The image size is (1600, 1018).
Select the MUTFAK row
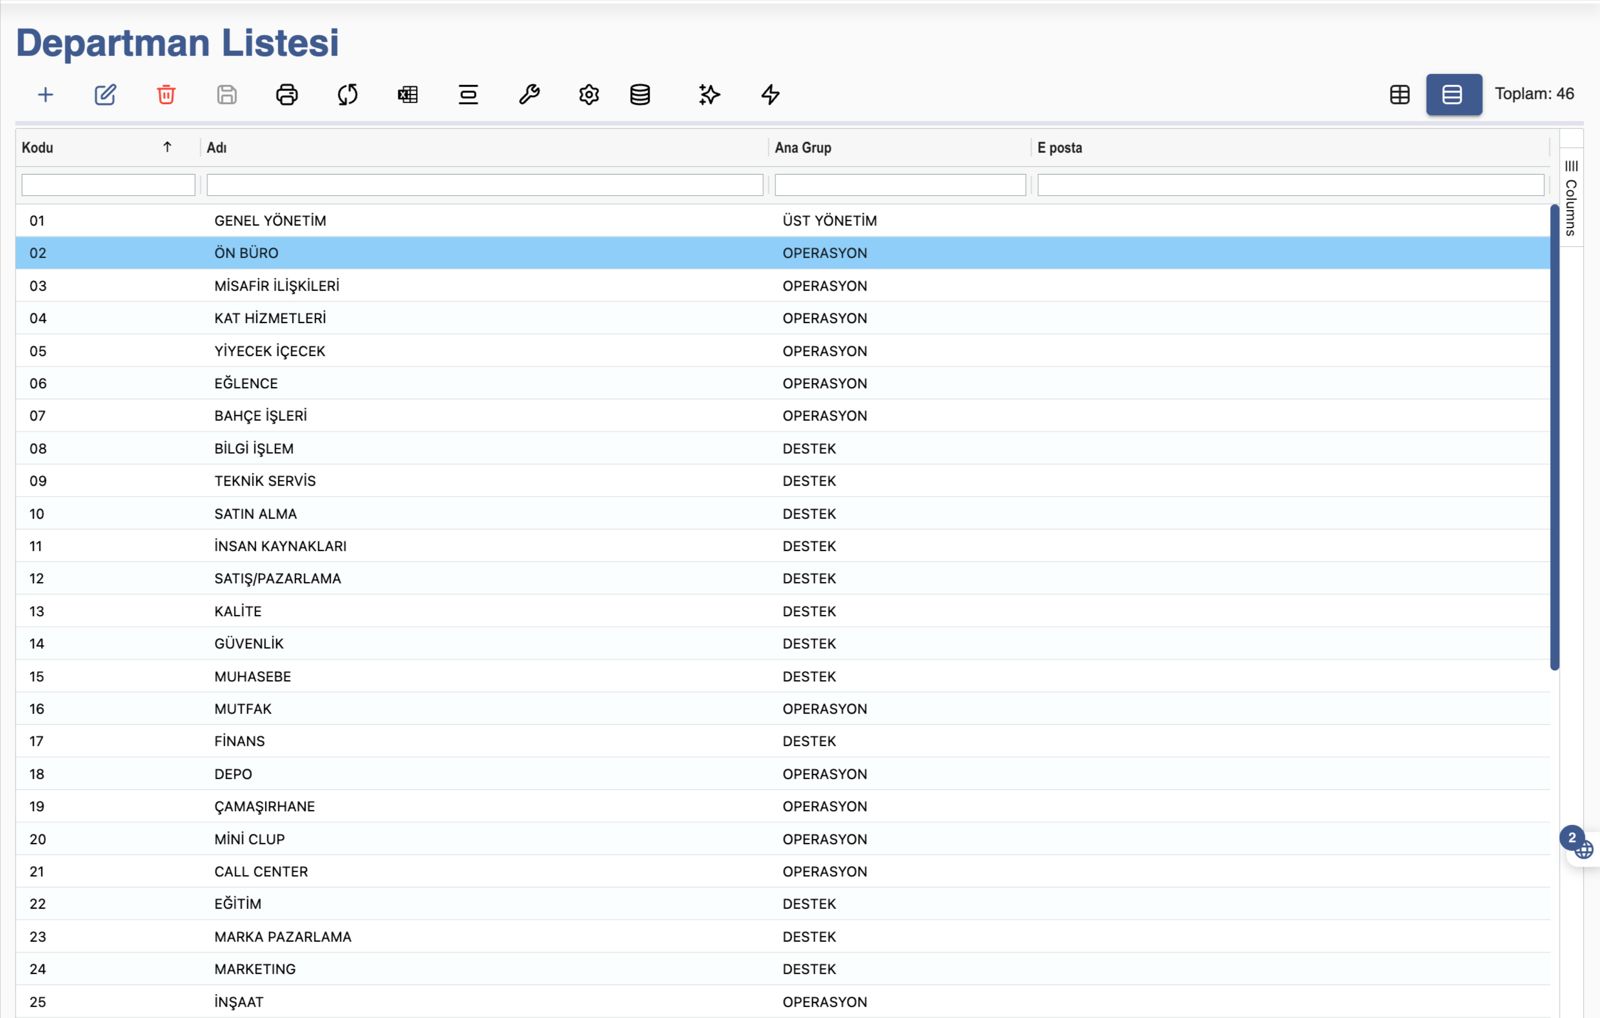783,709
